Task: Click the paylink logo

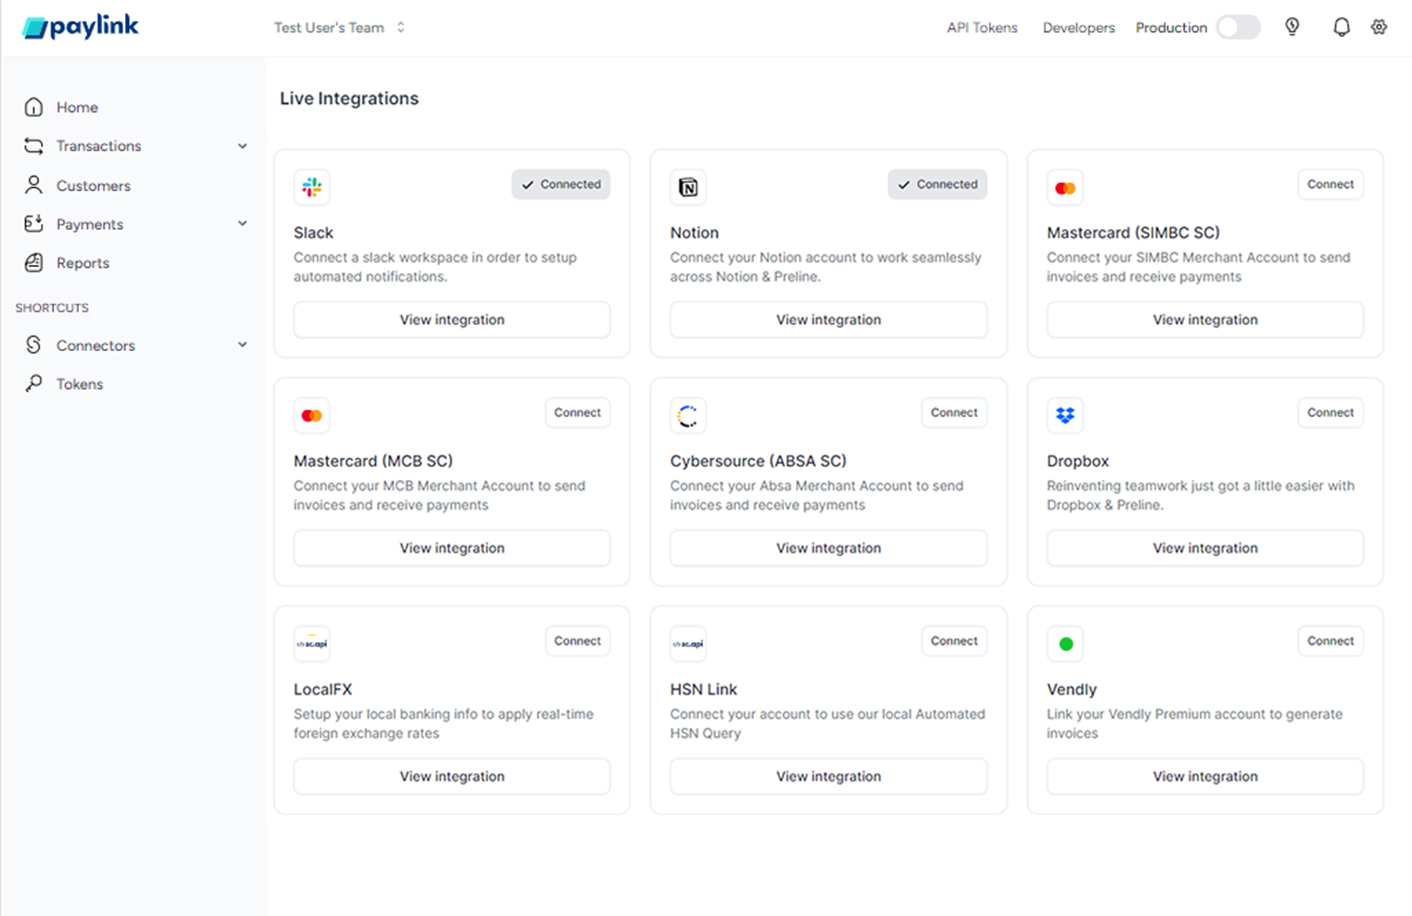Action: point(81,27)
